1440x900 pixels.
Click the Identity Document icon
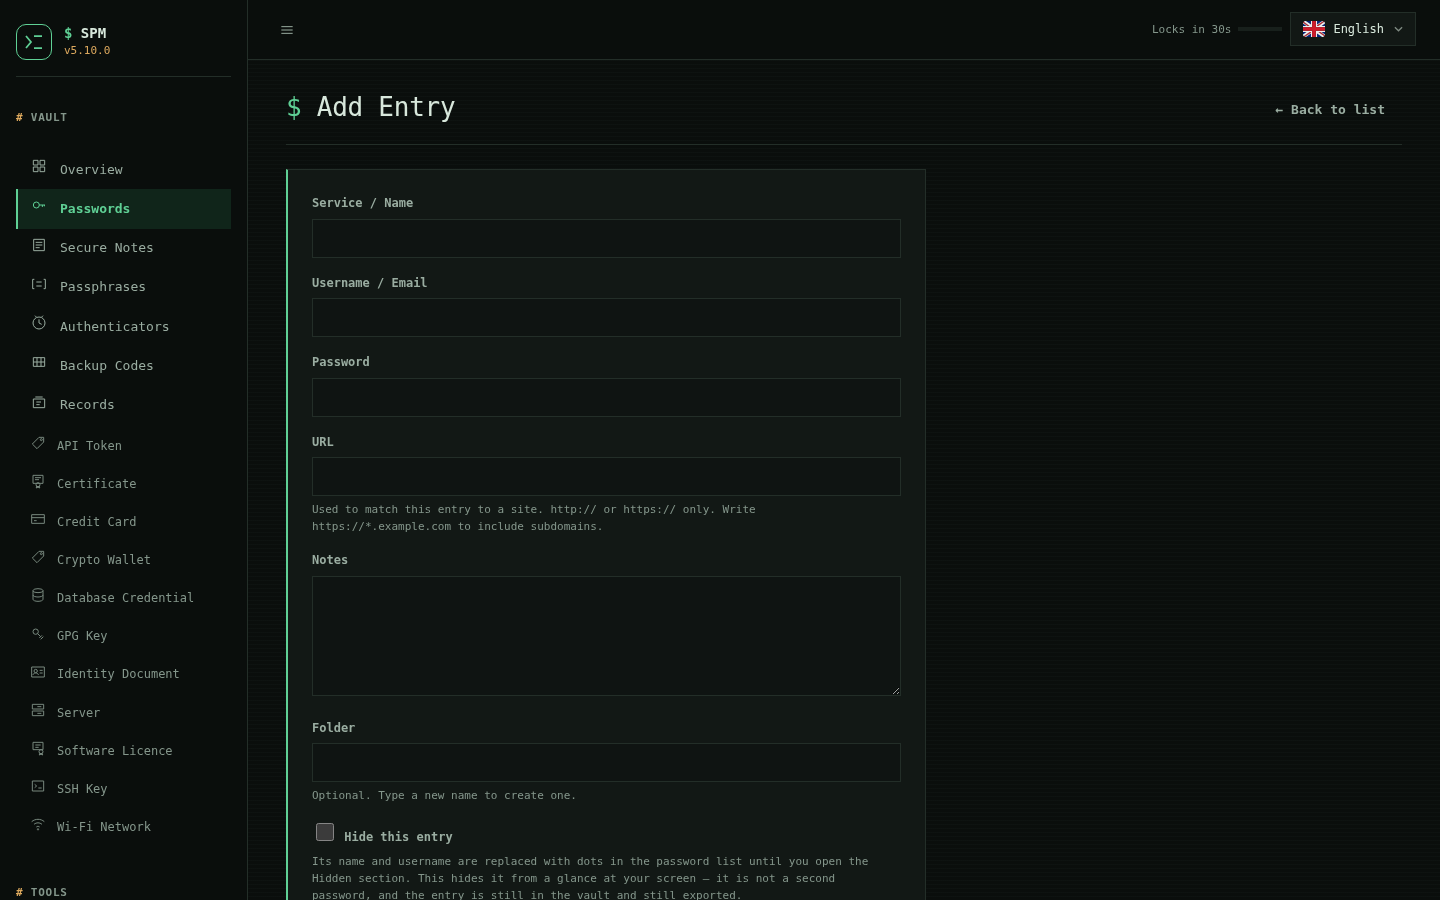(x=38, y=672)
